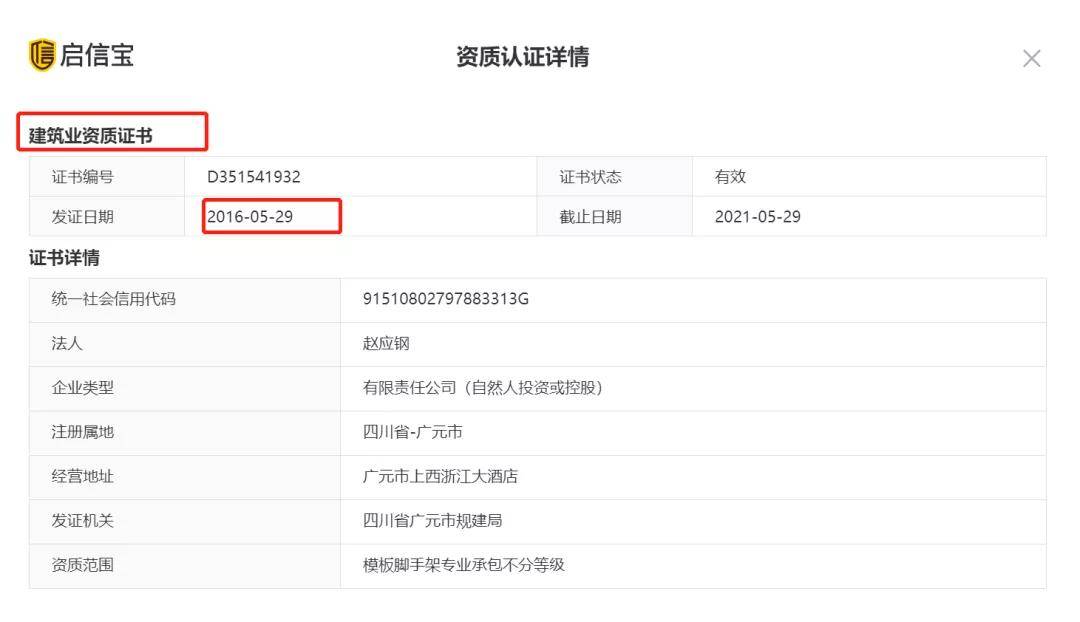Click the 统一社会信用代码 label cell
The width and height of the screenshot is (1080, 622).
pos(113,299)
